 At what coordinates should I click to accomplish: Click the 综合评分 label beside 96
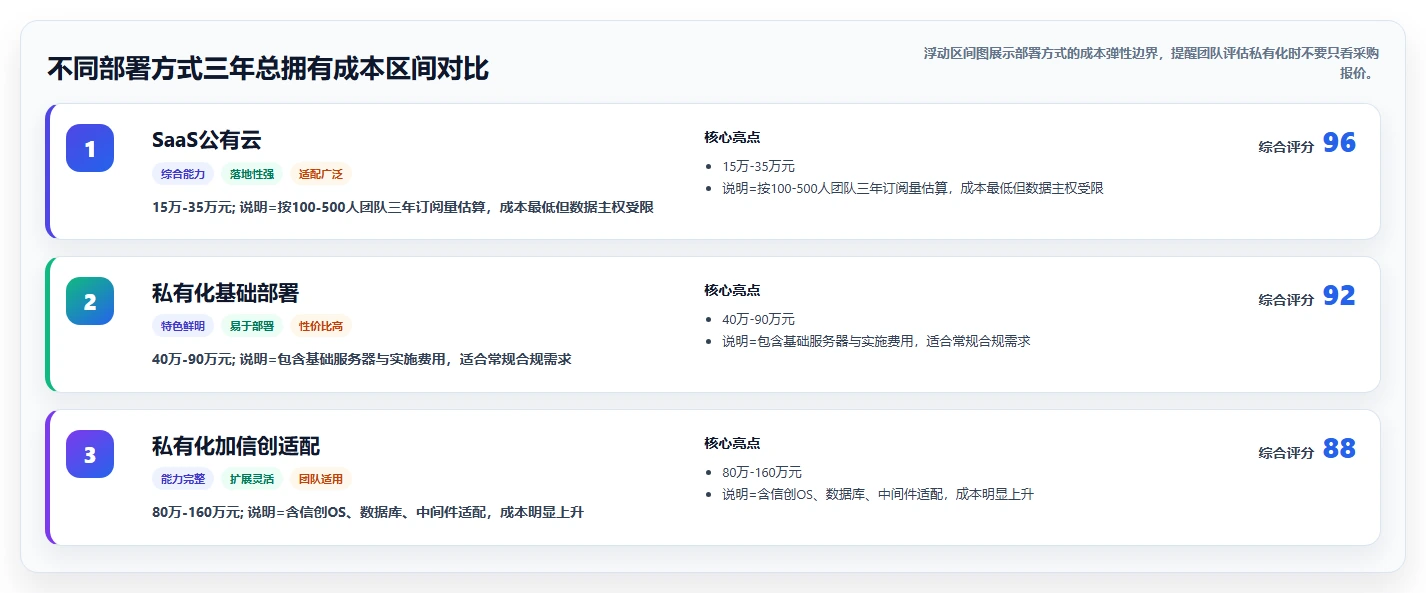tap(1286, 147)
